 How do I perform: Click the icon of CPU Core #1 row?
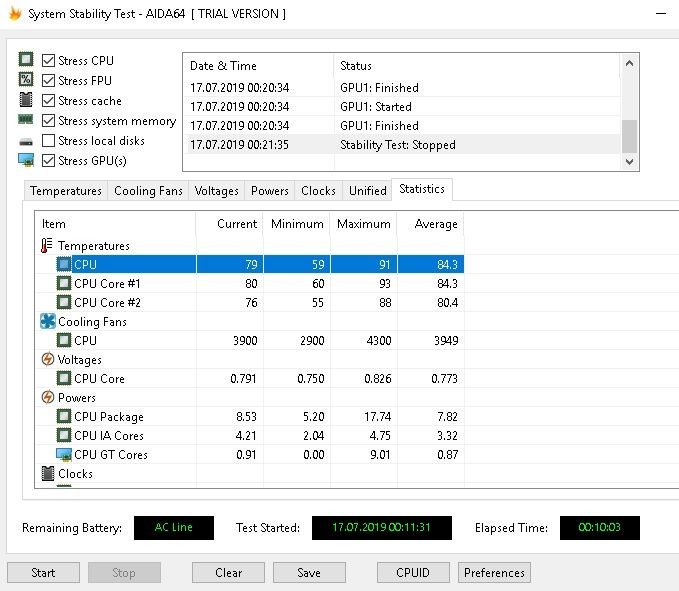(x=64, y=284)
